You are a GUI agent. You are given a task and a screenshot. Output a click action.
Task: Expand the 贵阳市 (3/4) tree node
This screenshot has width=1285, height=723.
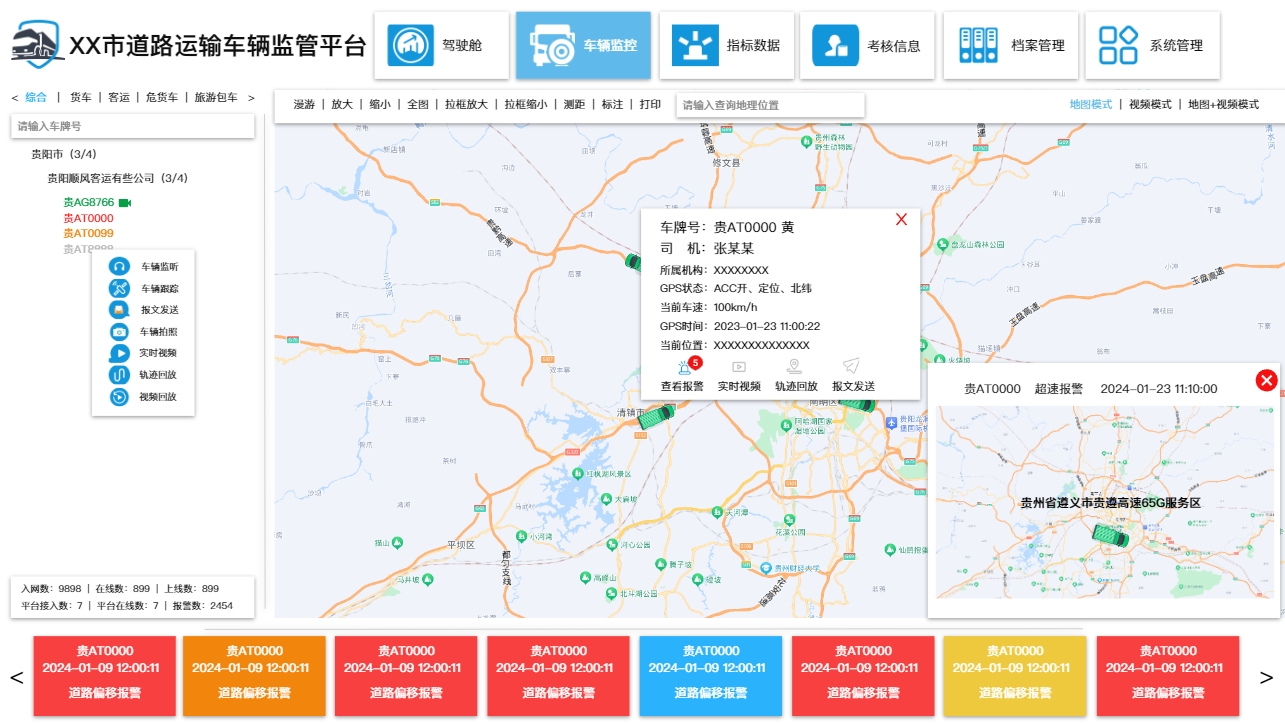64,154
